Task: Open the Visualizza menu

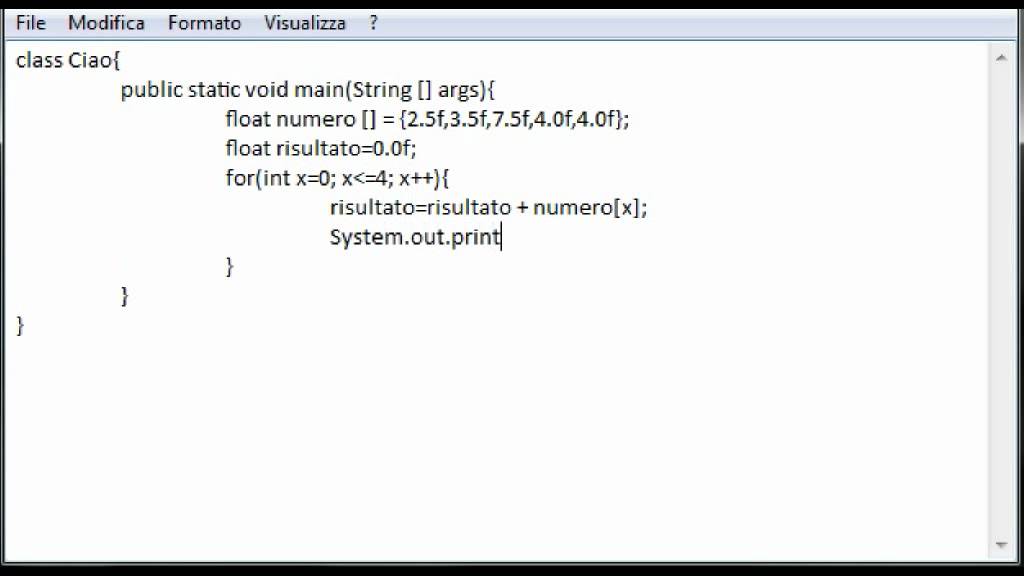Action: [x=305, y=22]
